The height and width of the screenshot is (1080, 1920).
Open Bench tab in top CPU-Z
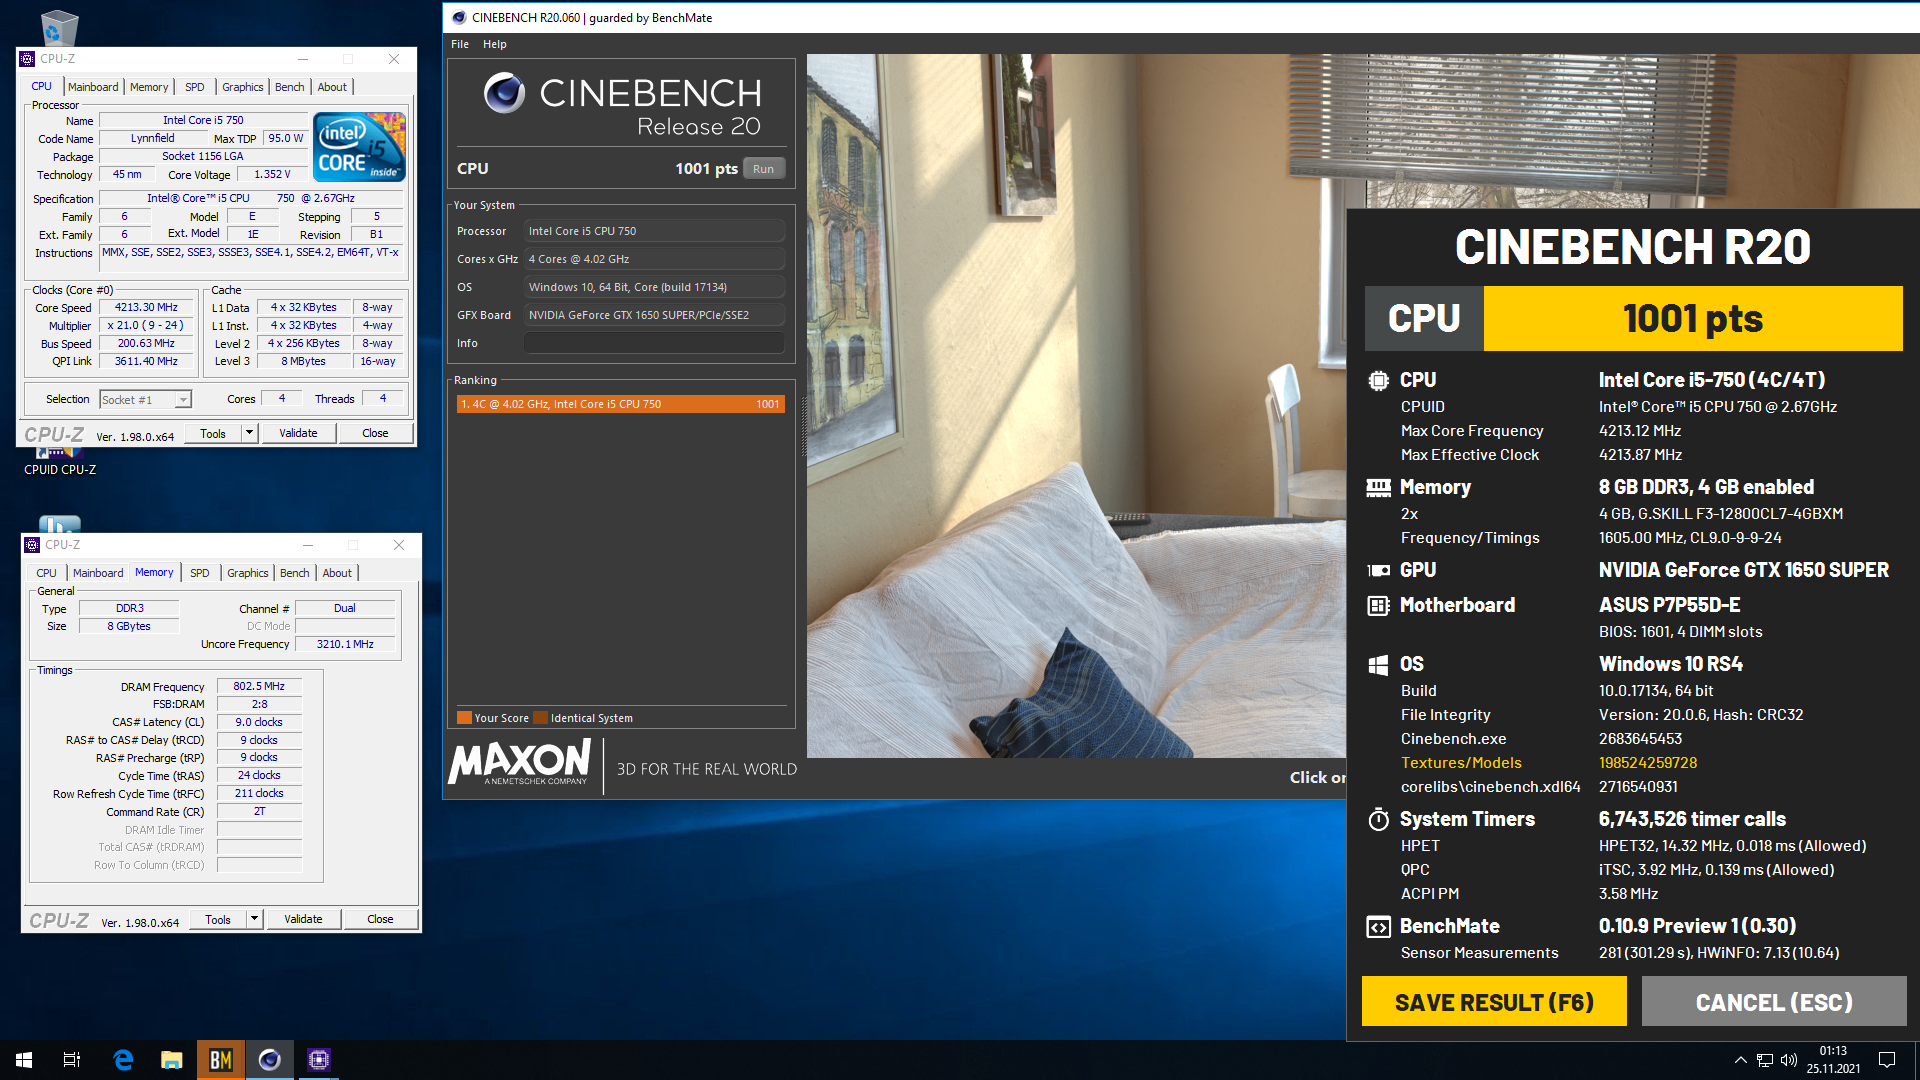(290, 87)
